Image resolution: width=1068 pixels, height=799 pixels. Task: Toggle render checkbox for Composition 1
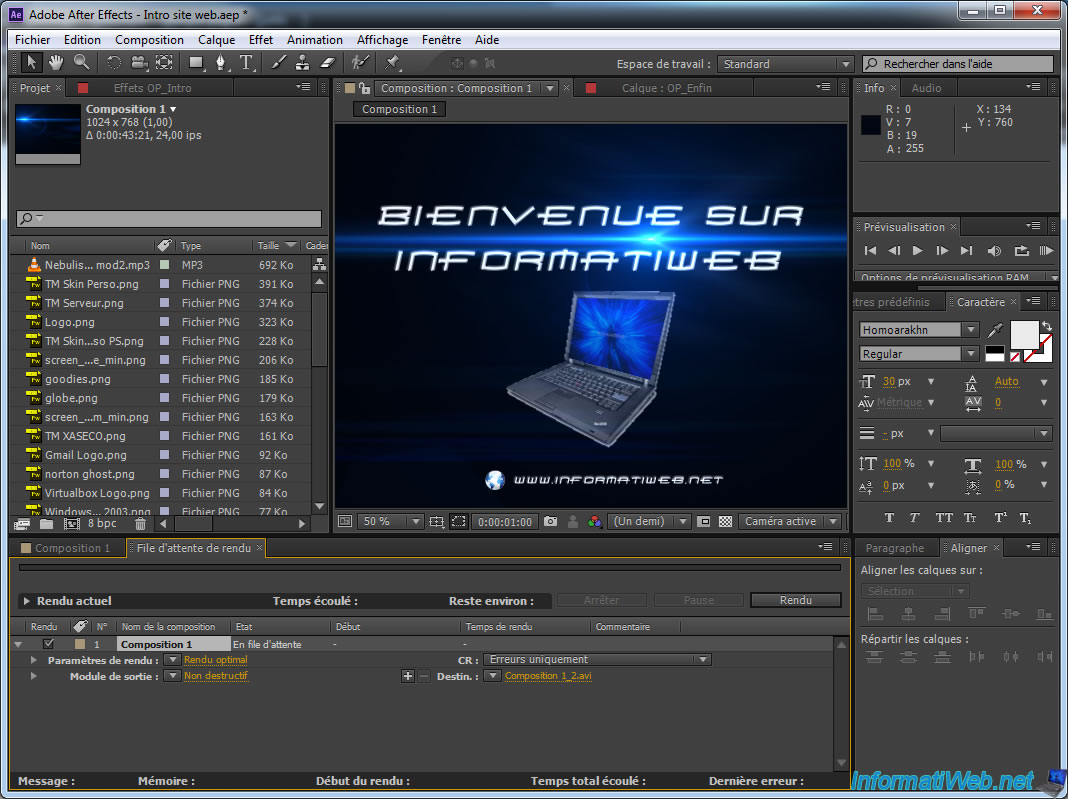[x=48, y=644]
